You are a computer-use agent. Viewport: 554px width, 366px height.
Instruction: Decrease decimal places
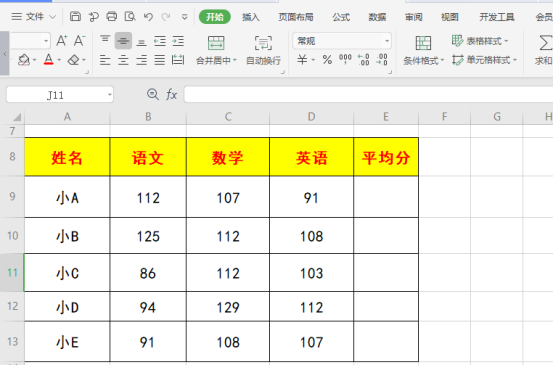click(382, 60)
